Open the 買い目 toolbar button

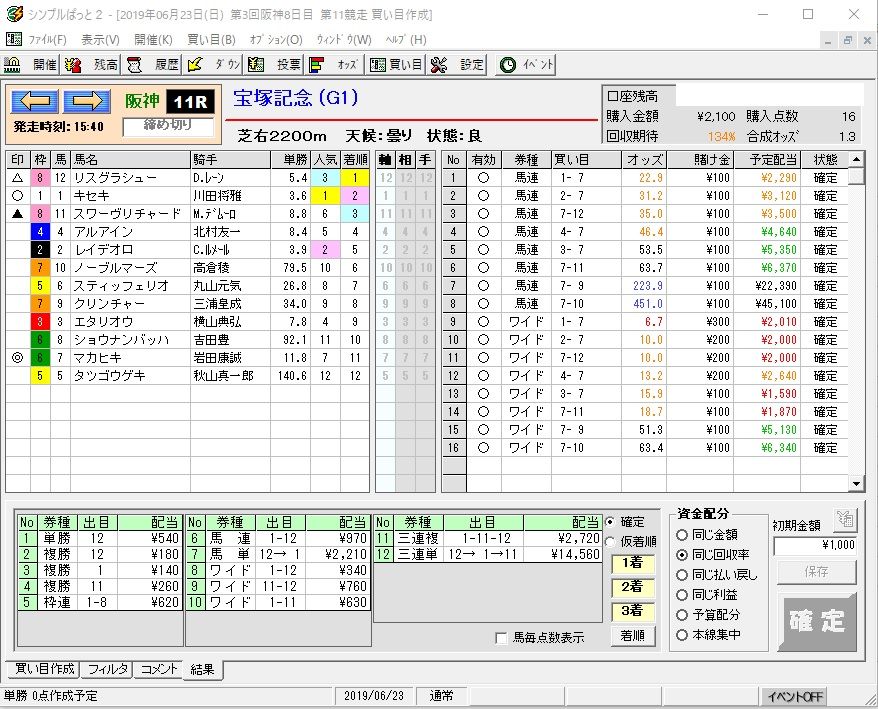[396, 65]
